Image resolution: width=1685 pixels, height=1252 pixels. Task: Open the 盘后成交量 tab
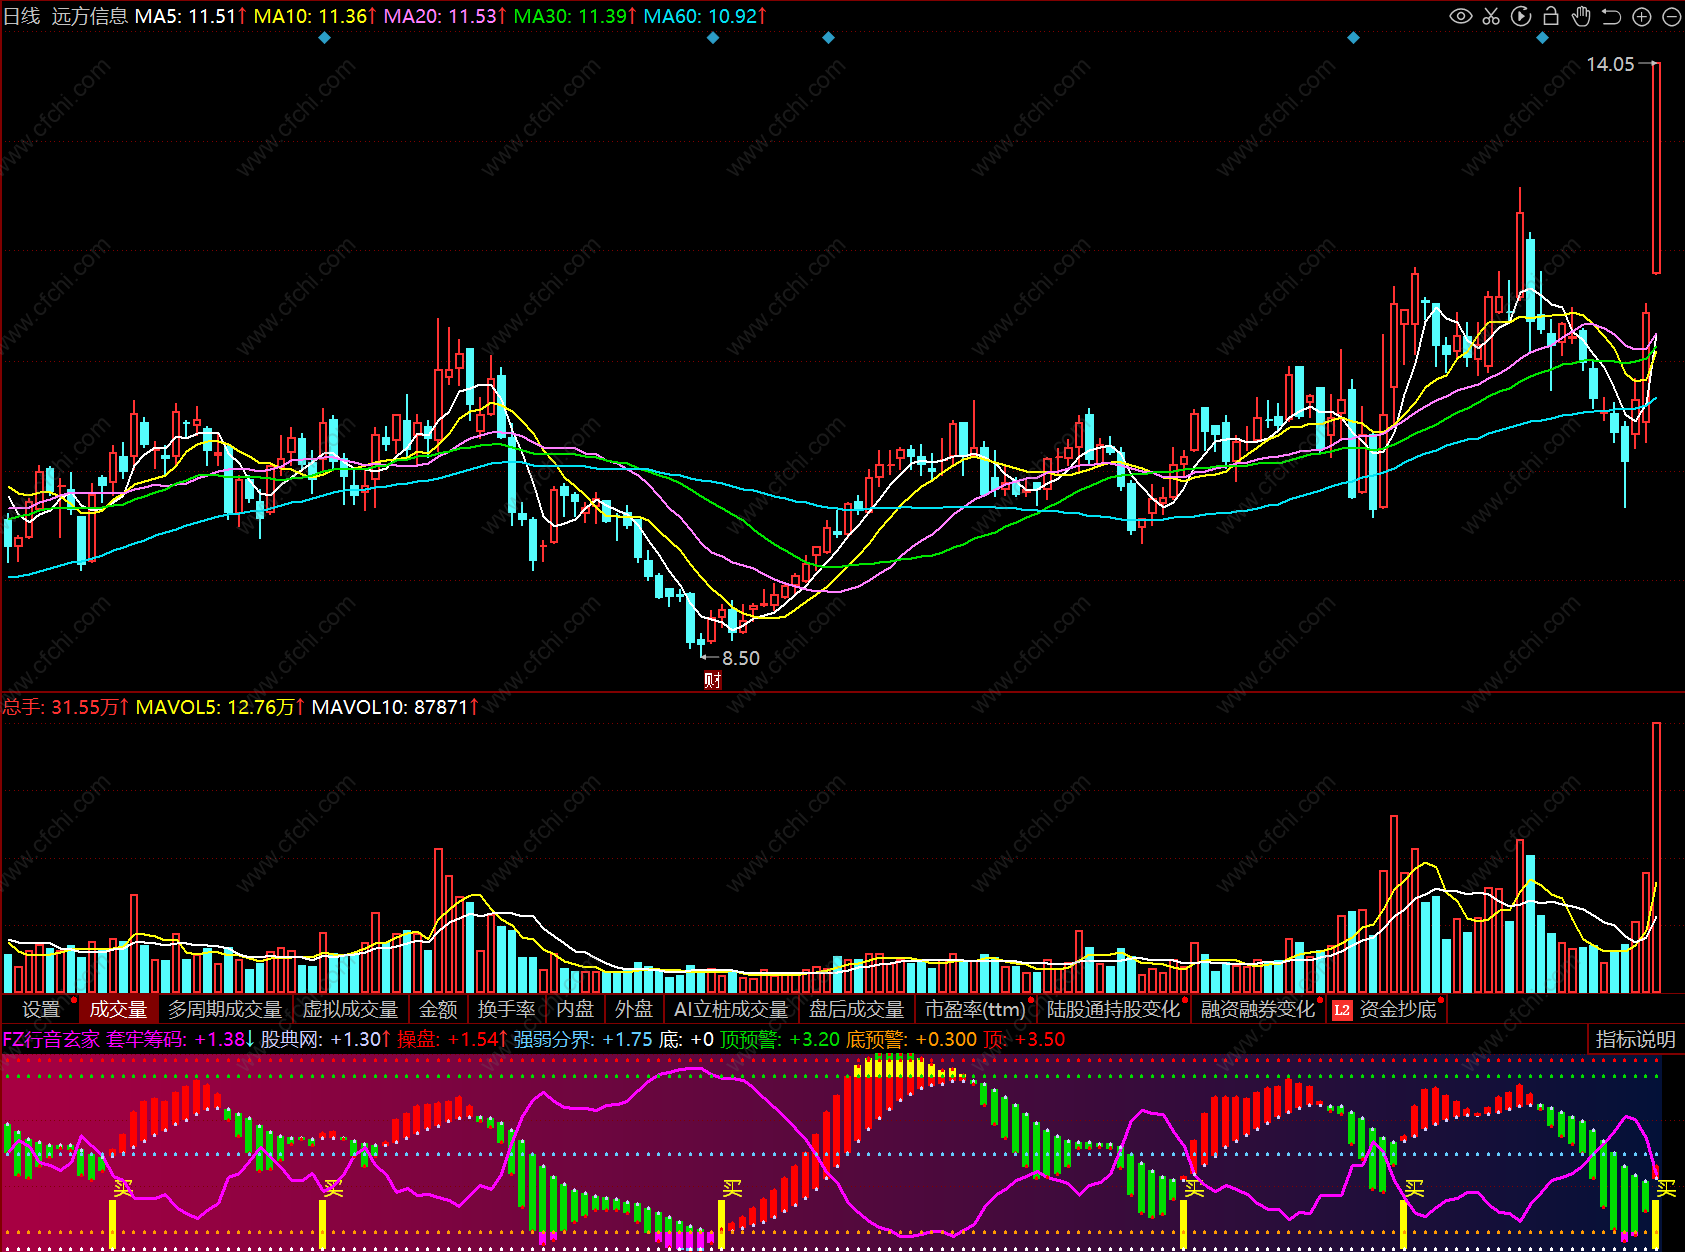pos(856,1010)
